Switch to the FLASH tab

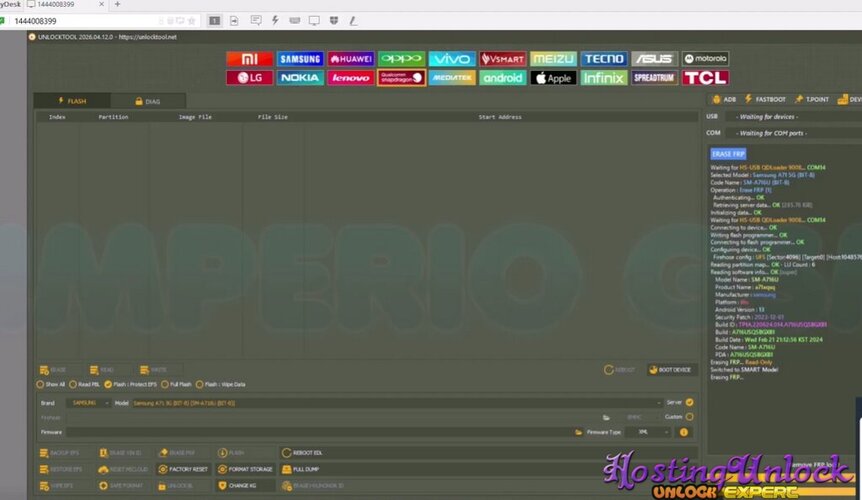coord(72,101)
